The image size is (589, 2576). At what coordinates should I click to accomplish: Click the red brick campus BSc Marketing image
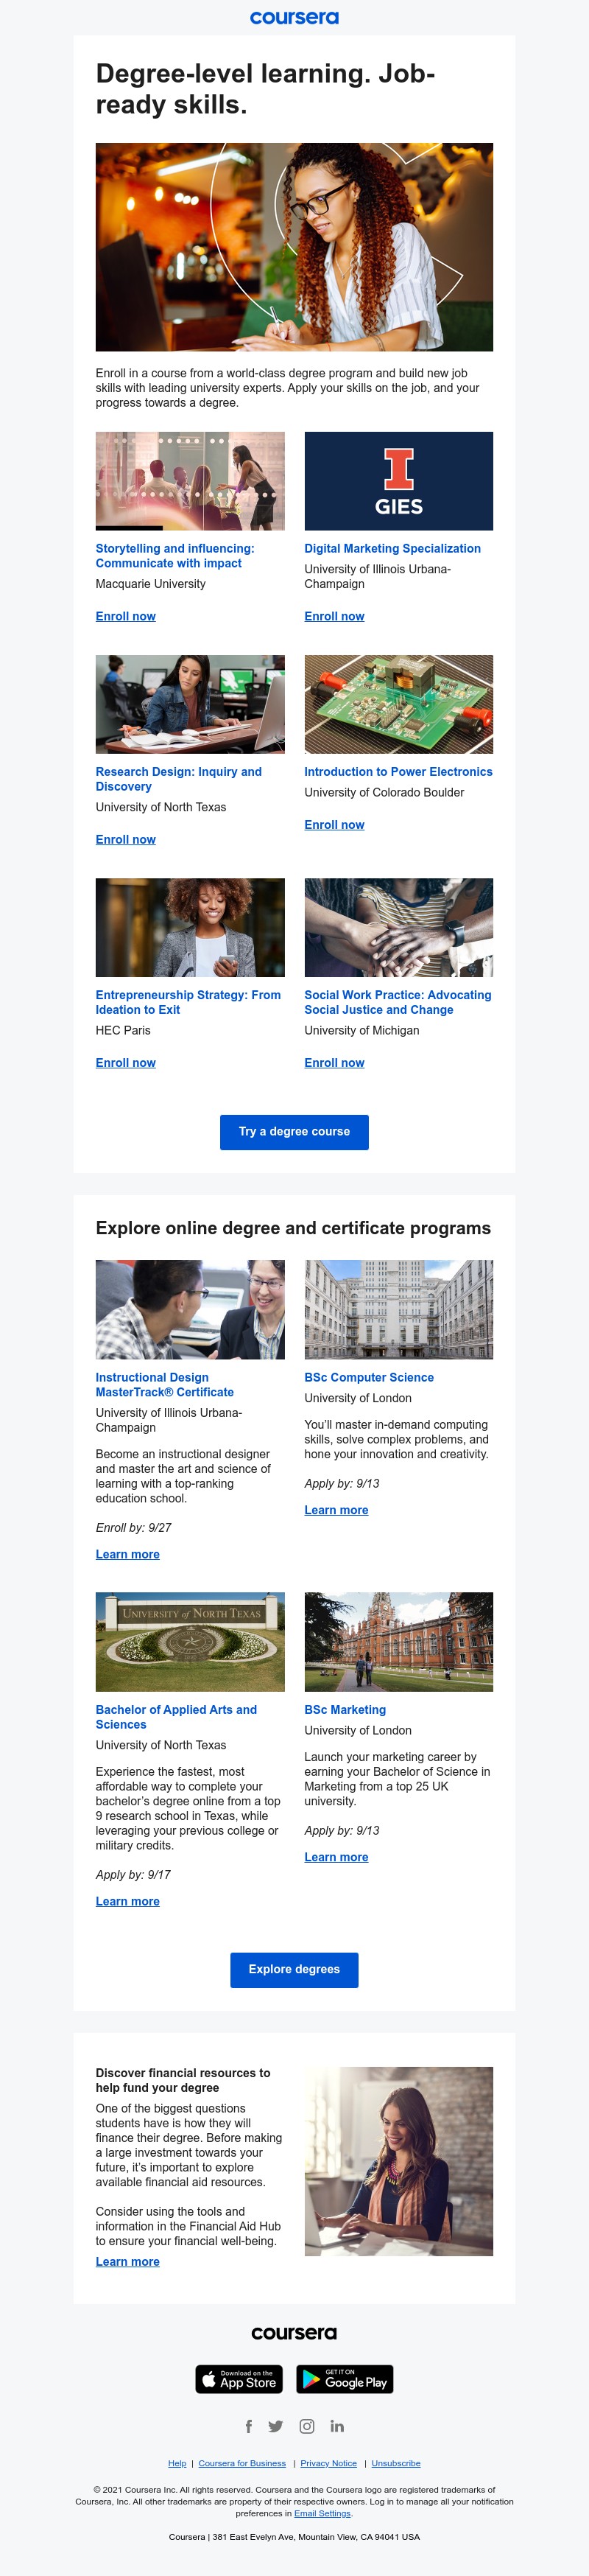(399, 1642)
